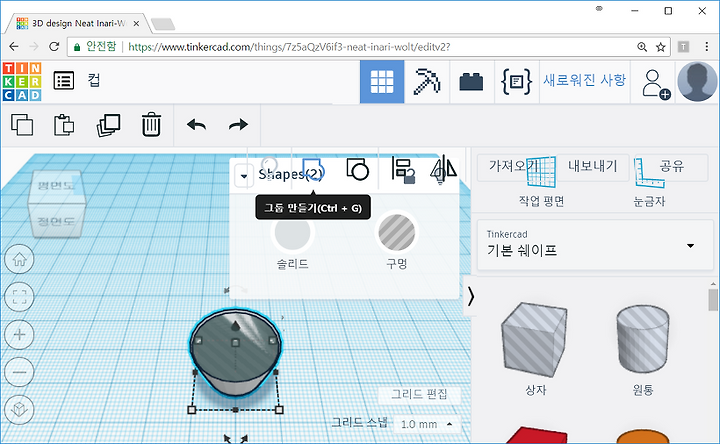Open the Mirror tool
The width and height of the screenshot is (720, 444).
click(443, 169)
